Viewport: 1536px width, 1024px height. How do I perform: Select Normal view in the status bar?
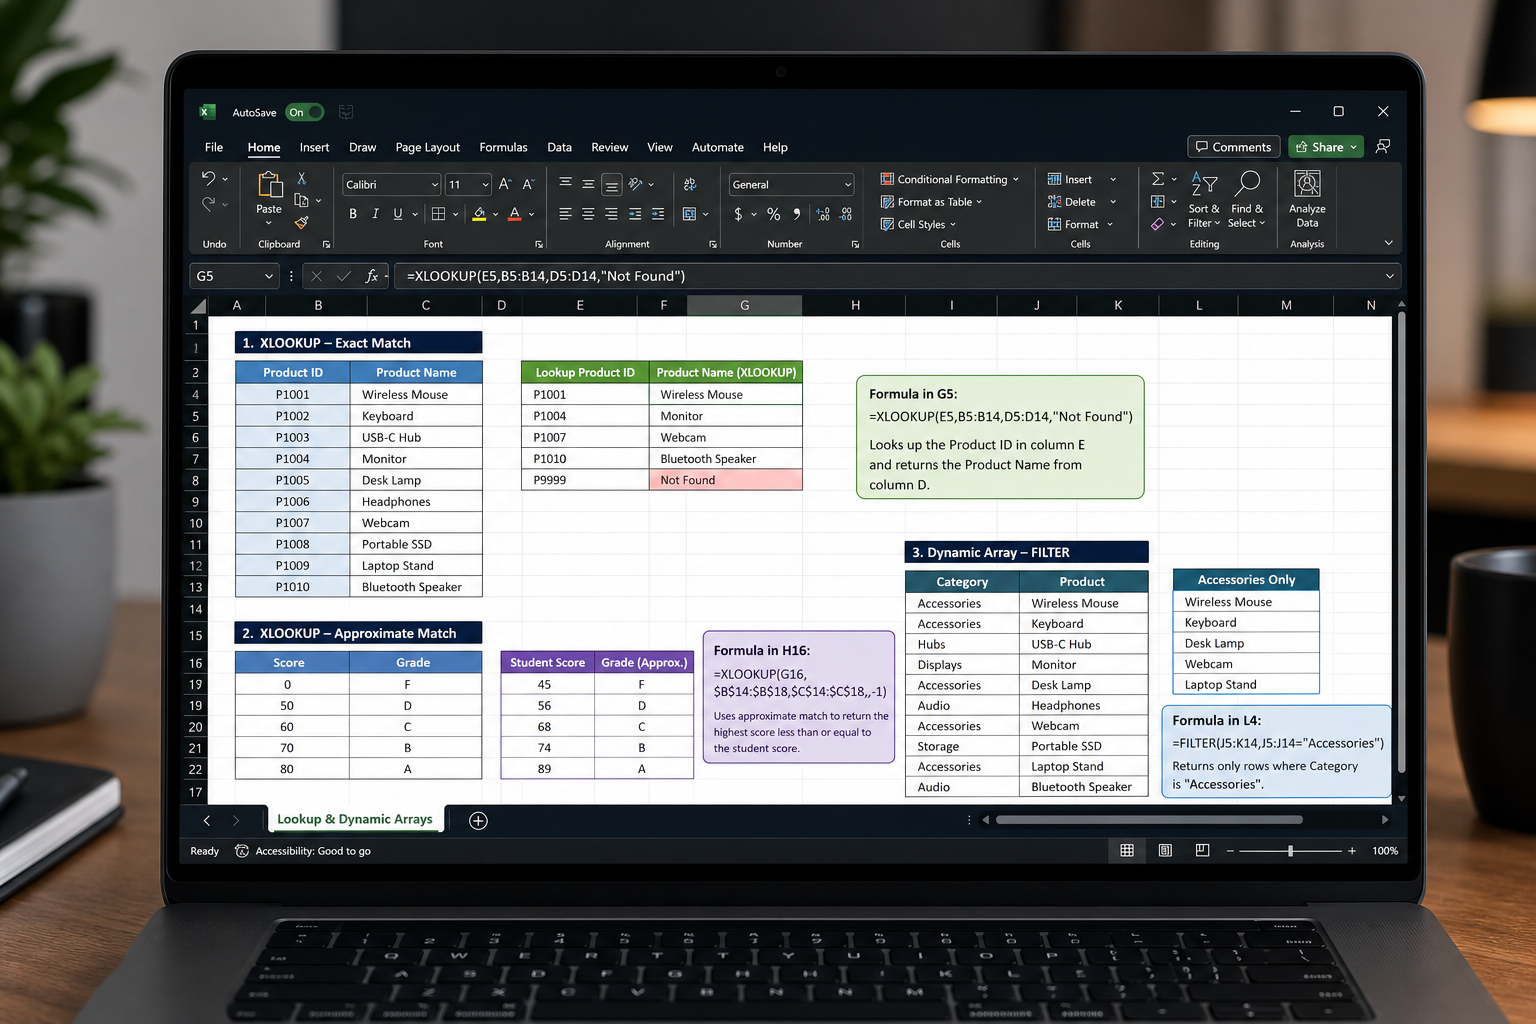tap(1127, 851)
